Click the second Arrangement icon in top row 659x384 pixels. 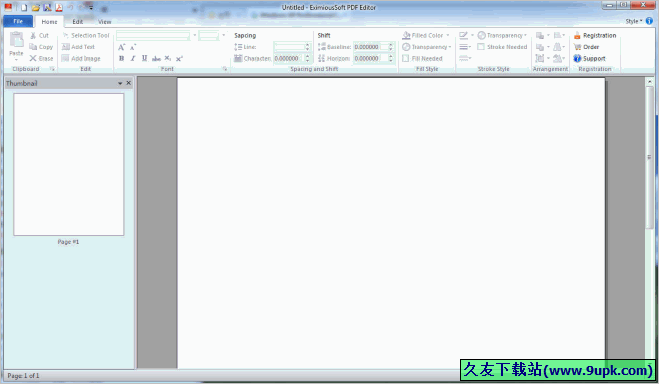click(559, 36)
